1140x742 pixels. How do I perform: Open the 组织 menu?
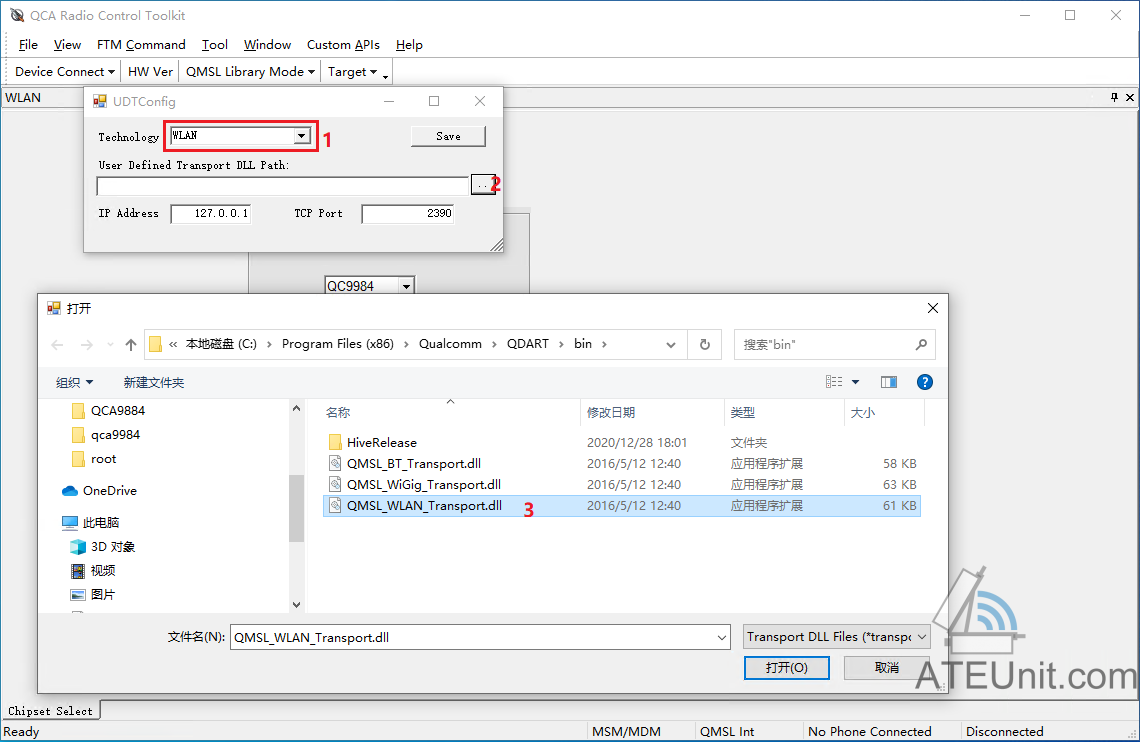[x=74, y=382]
